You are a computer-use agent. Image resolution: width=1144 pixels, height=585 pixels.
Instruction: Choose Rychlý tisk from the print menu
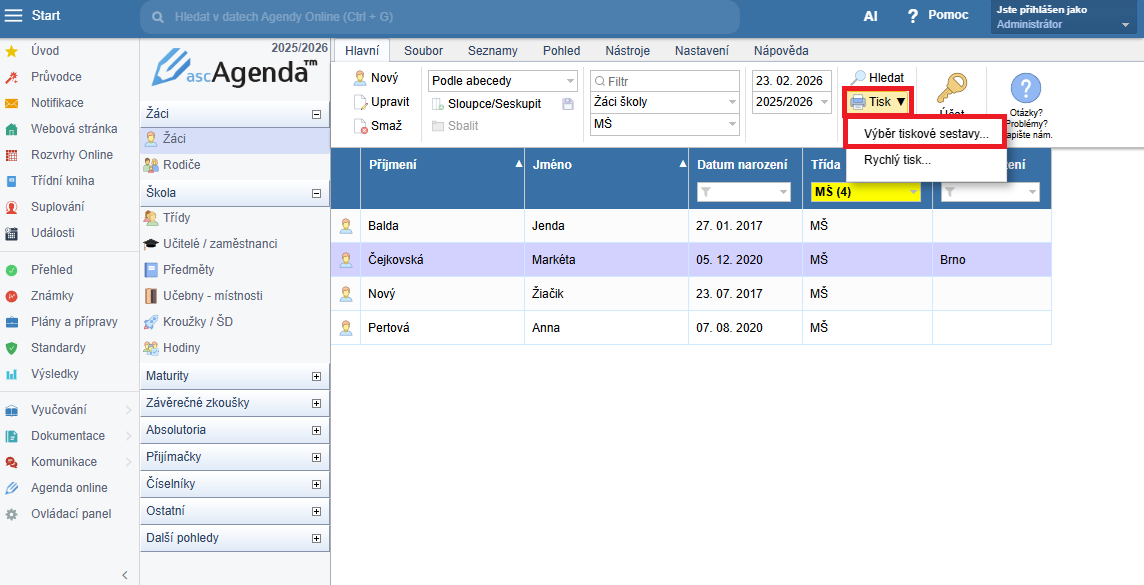(897, 160)
